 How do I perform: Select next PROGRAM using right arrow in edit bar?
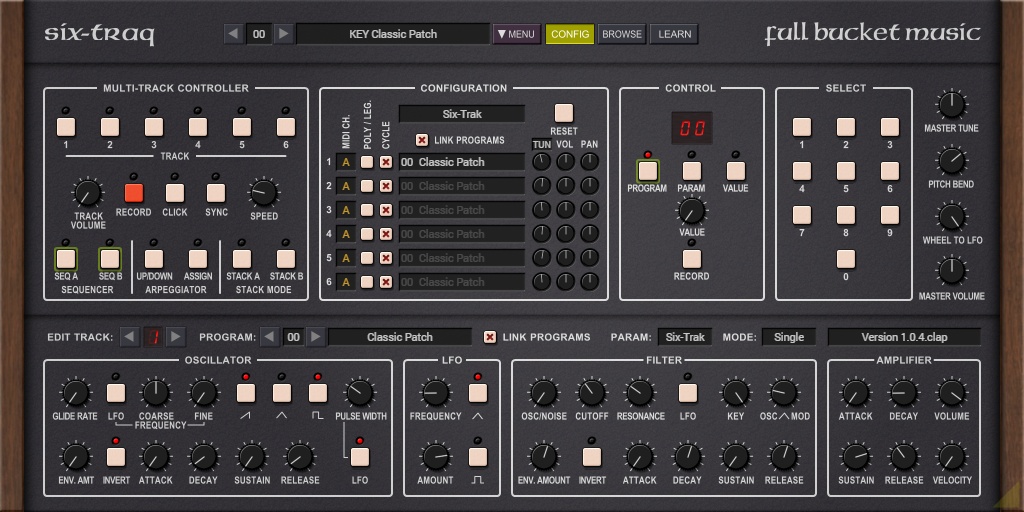[315, 337]
